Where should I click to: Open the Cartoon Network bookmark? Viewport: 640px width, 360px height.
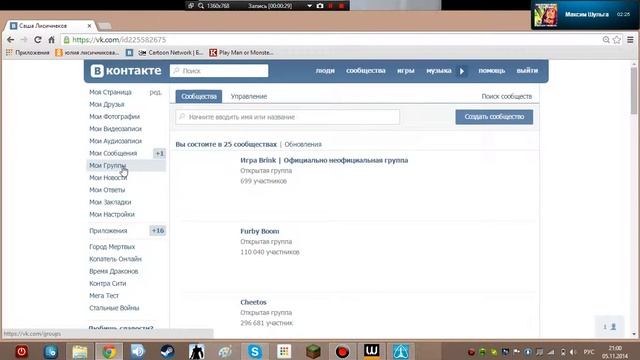[x=171, y=53]
